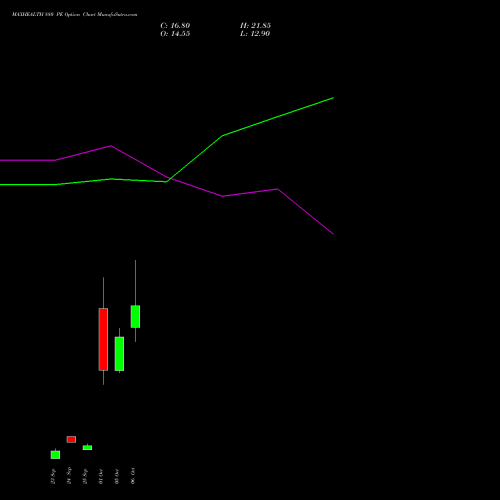
Task: Click the open value "O: 14.55"
Action: pos(175,34)
